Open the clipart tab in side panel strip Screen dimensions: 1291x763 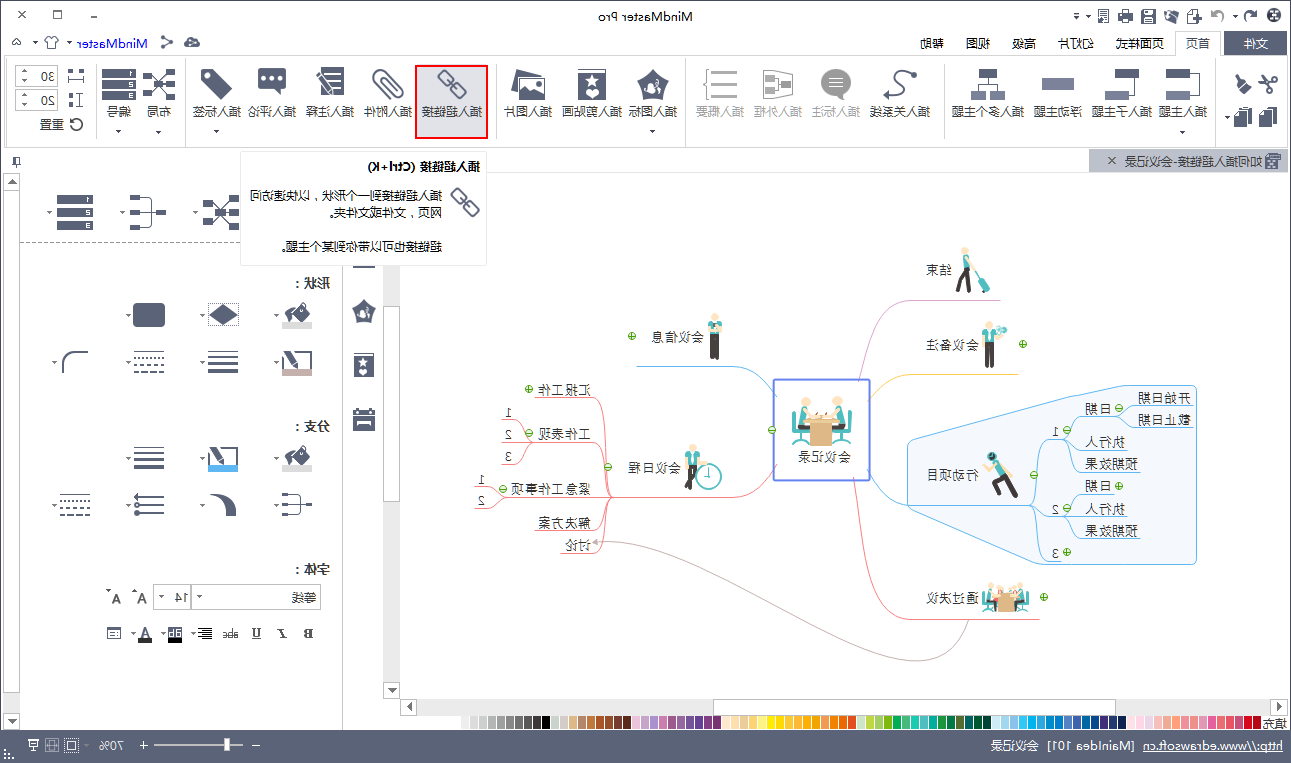[364, 365]
